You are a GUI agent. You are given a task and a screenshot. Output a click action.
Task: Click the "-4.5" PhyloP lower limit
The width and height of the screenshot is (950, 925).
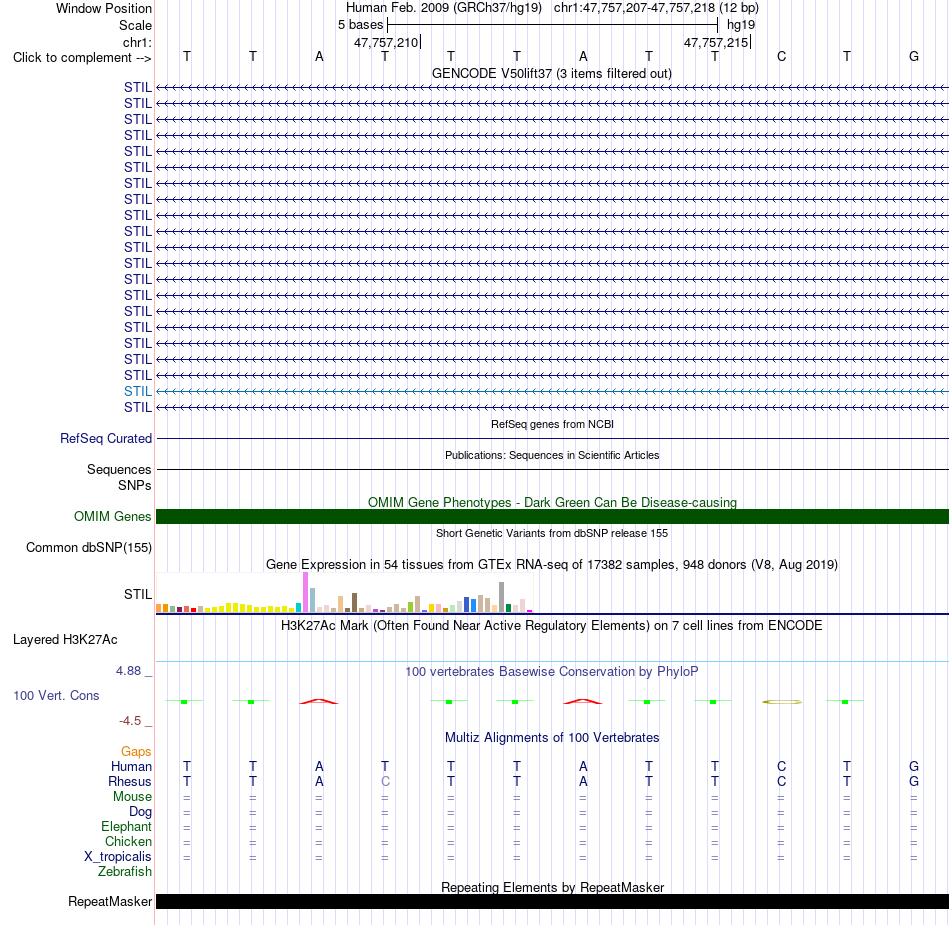[130, 721]
